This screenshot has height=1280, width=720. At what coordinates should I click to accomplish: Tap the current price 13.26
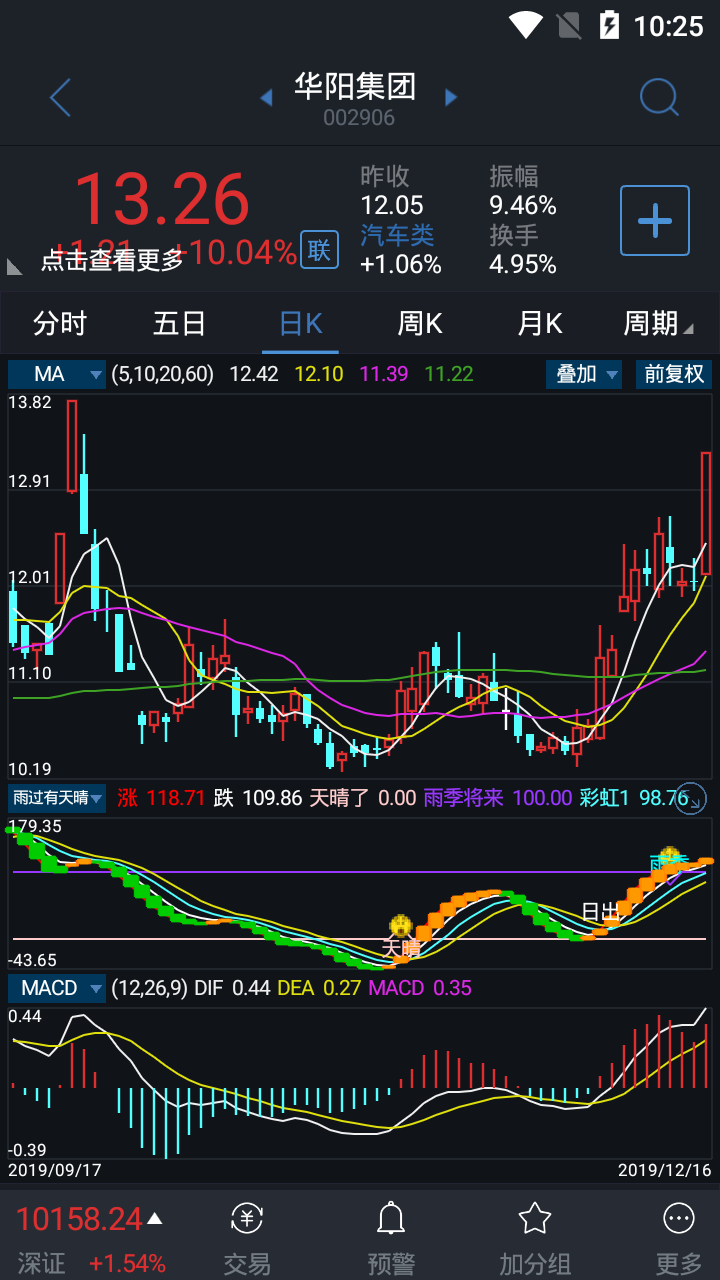tap(161, 198)
